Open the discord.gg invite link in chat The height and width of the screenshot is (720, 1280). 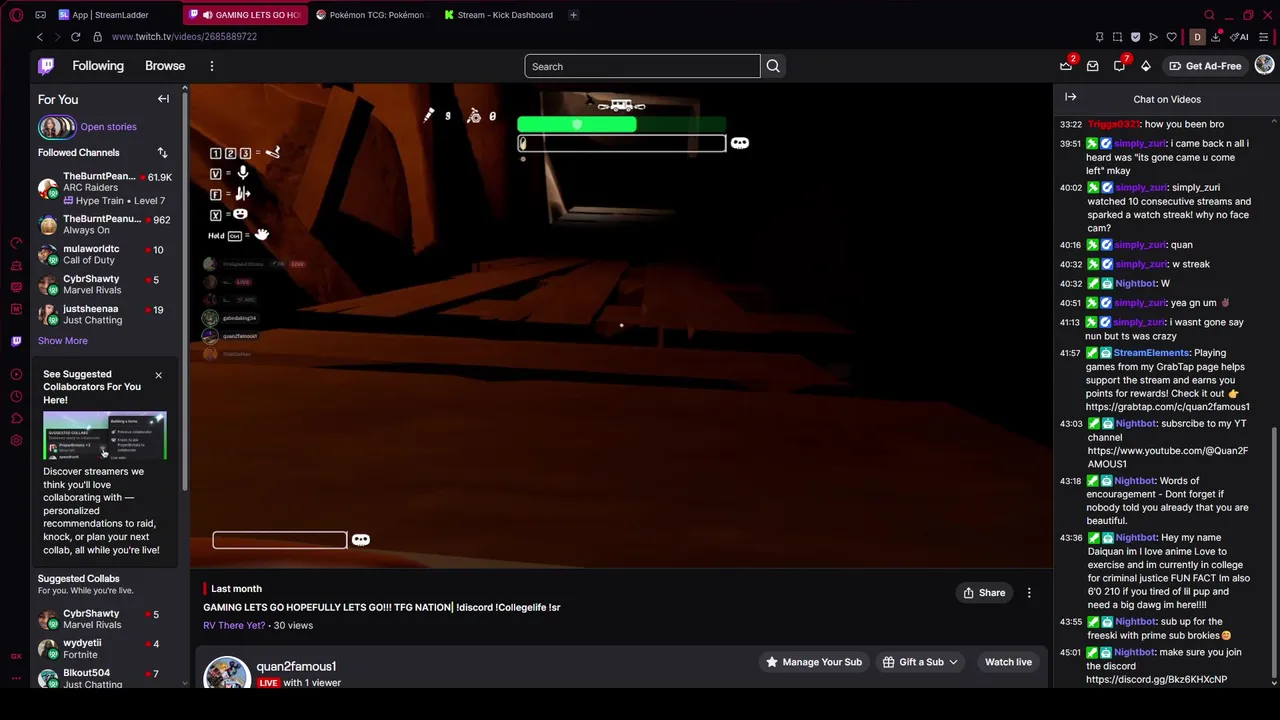pyautogui.click(x=1156, y=680)
